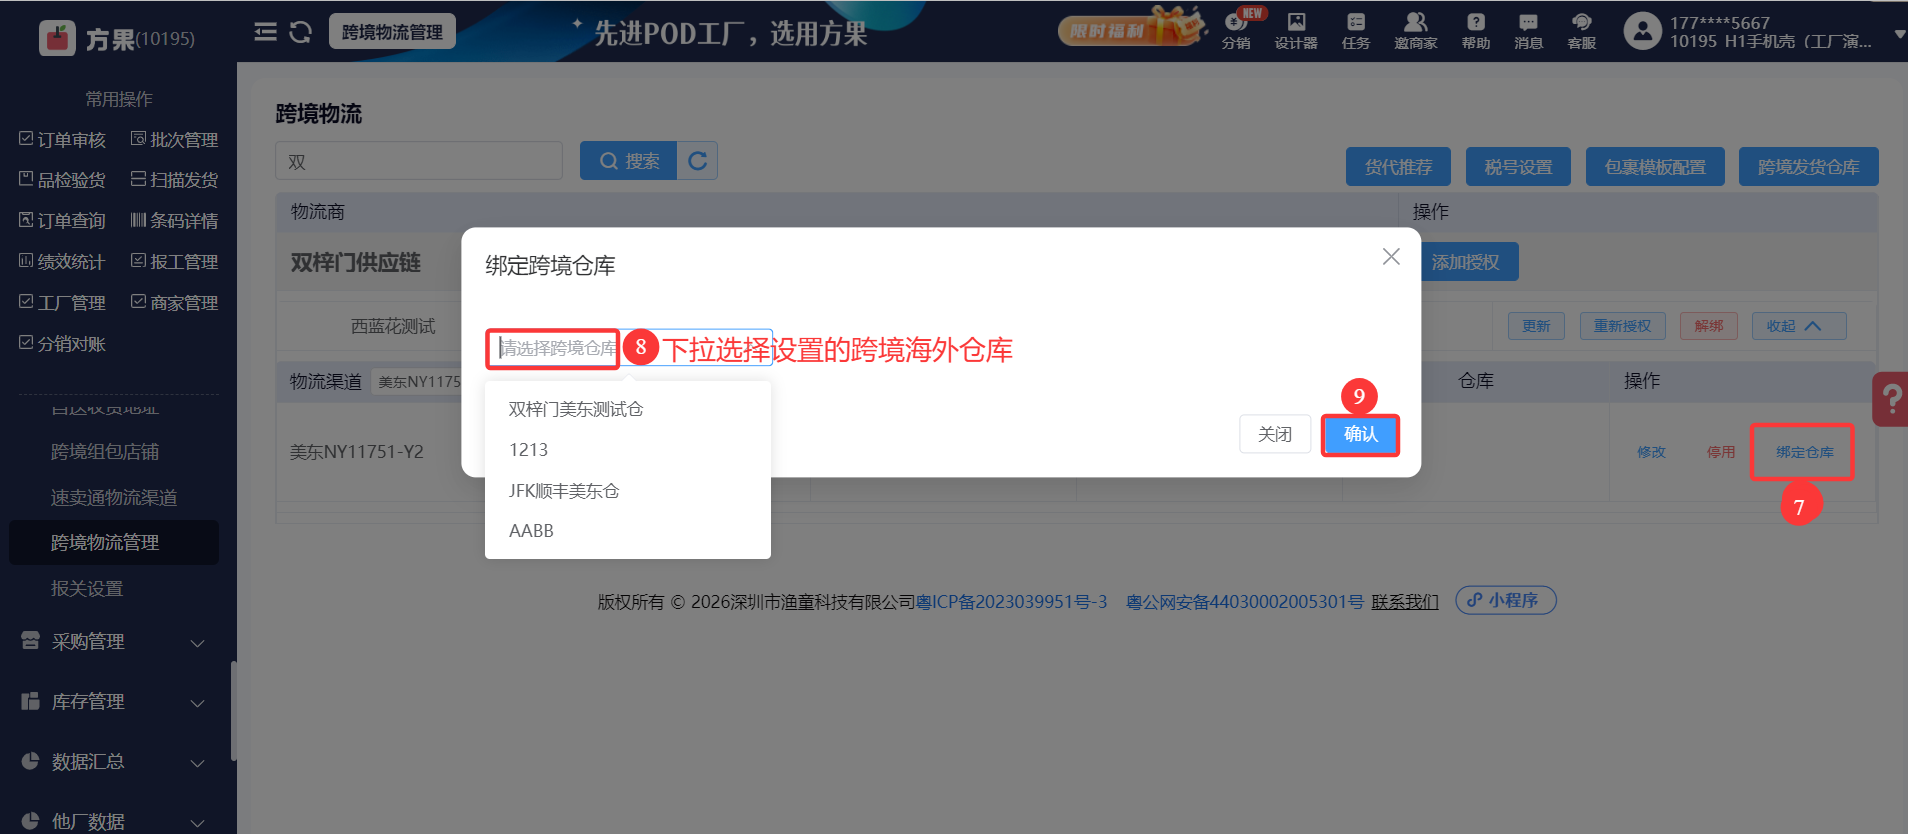The image size is (1908, 834).
Task: Click the 限时福利 gift banner
Action: [x=1131, y=28]
